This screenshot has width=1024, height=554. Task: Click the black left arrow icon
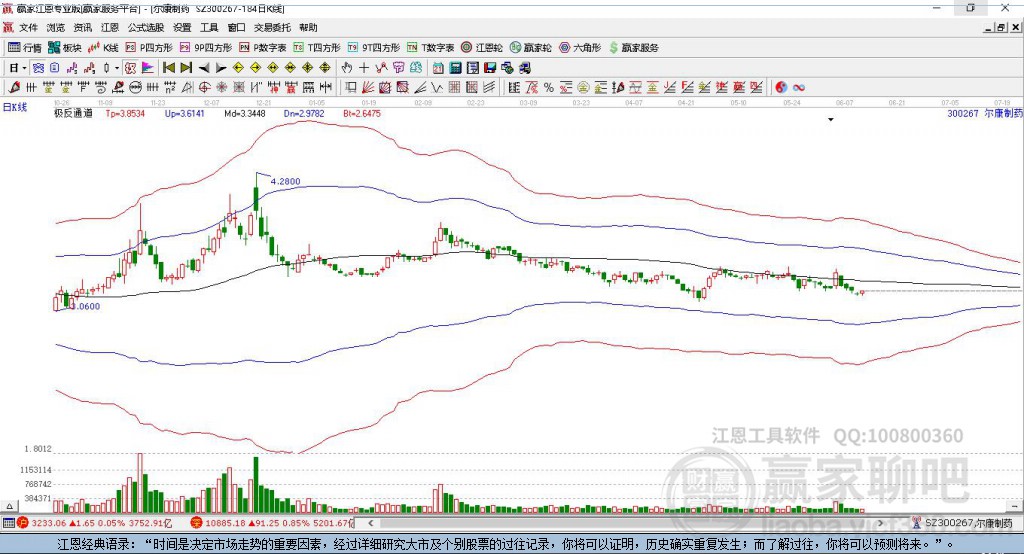[x=204, y=68]
